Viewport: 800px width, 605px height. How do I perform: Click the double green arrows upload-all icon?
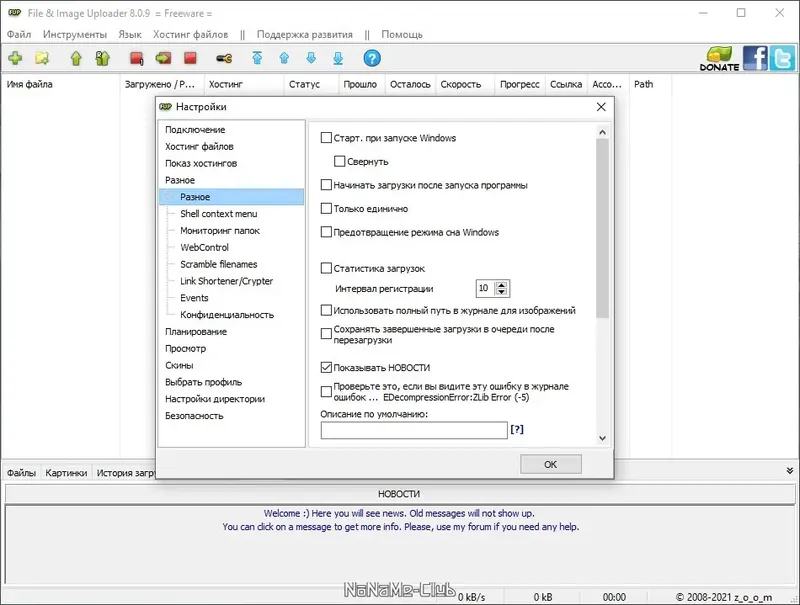coord(103,58)
